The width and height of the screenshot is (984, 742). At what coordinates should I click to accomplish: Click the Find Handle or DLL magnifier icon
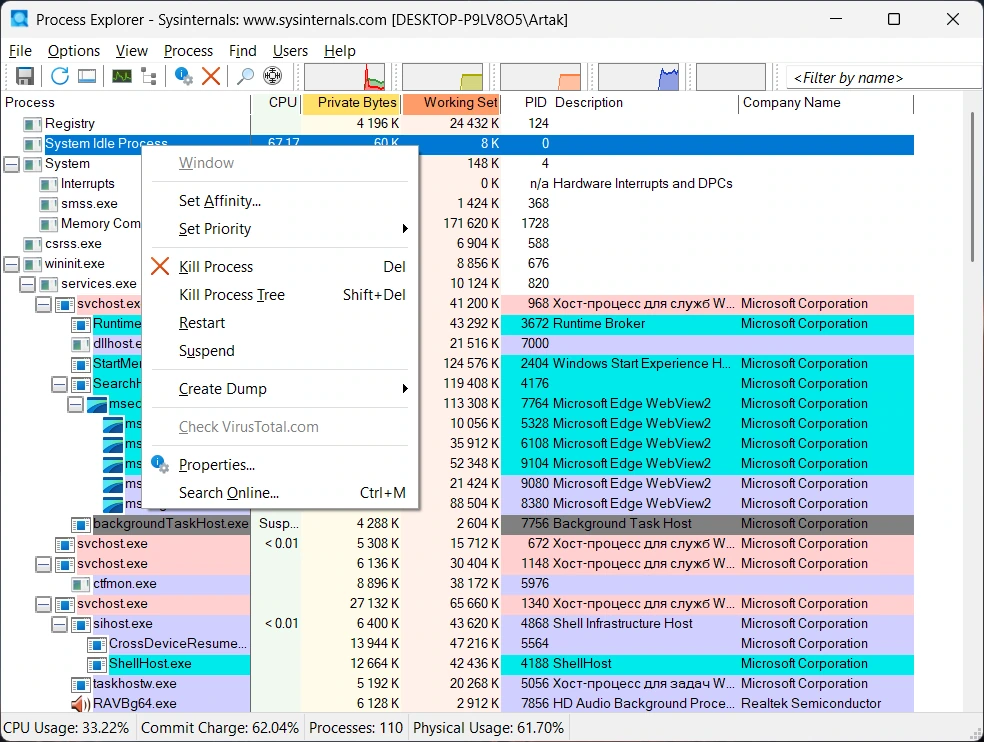coord(245,76)
